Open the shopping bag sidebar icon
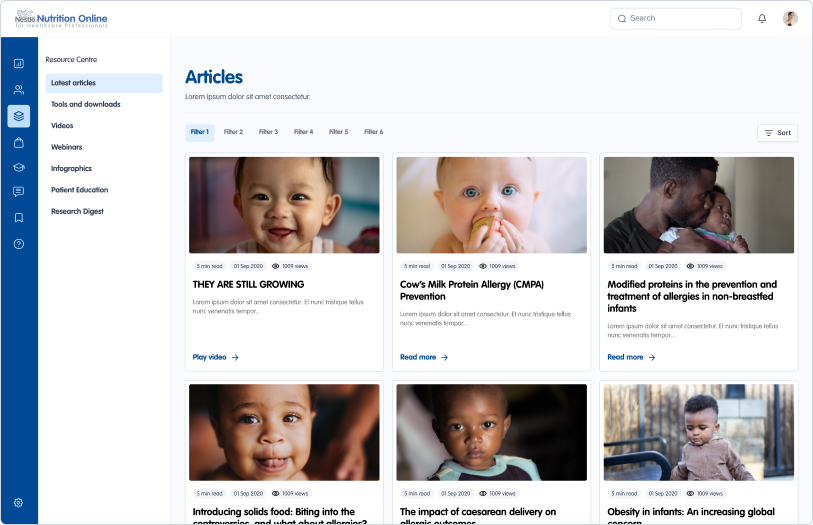 pos(19,142)
